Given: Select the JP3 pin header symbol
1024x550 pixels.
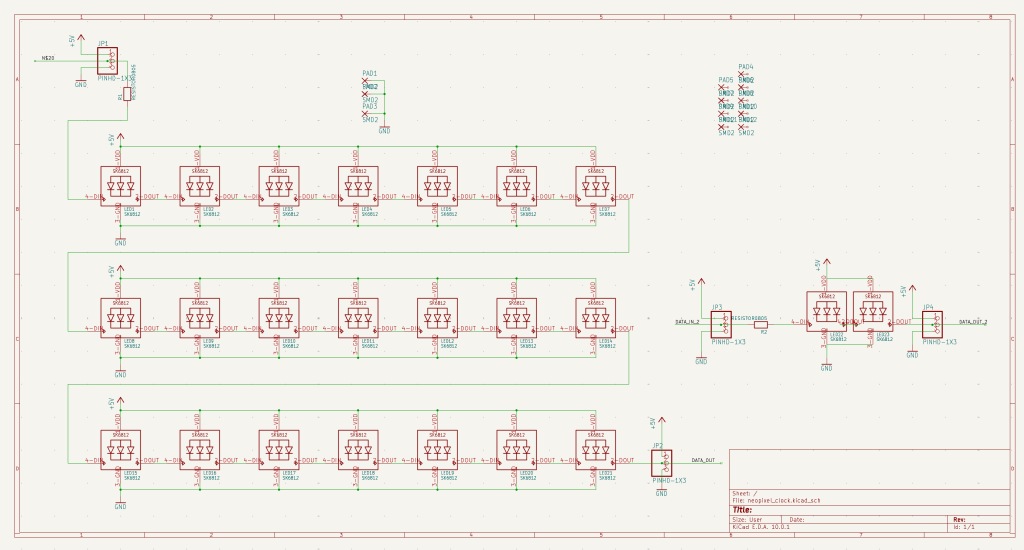Looking at the screenshot, I should click(721, 325).
